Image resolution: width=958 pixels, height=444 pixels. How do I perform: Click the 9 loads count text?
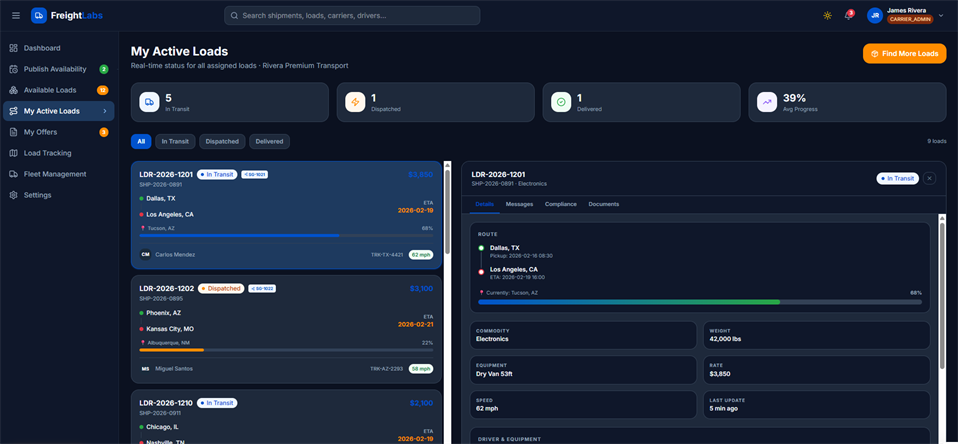coord(937,141)
